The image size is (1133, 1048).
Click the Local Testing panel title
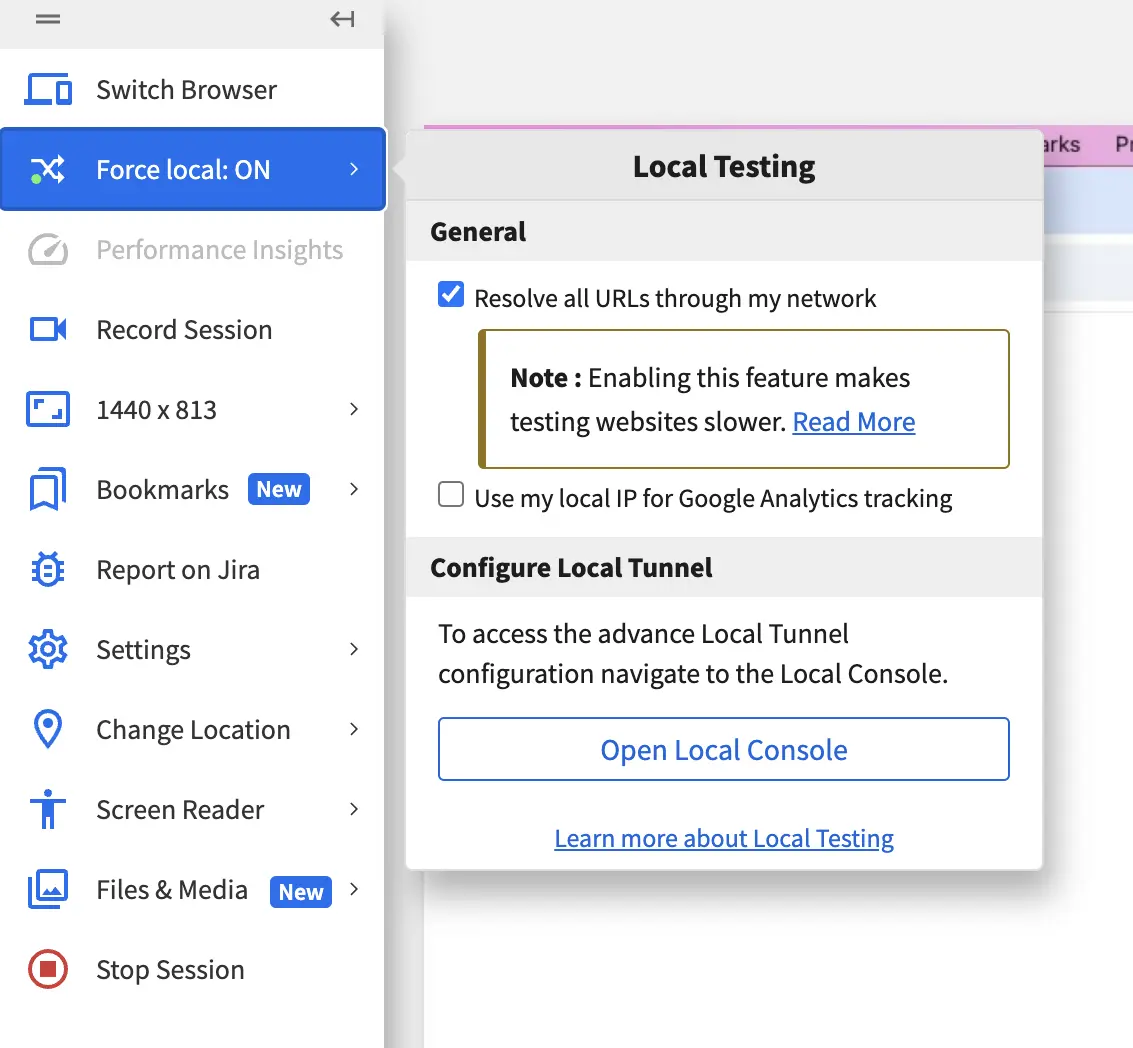click(723, 167)
